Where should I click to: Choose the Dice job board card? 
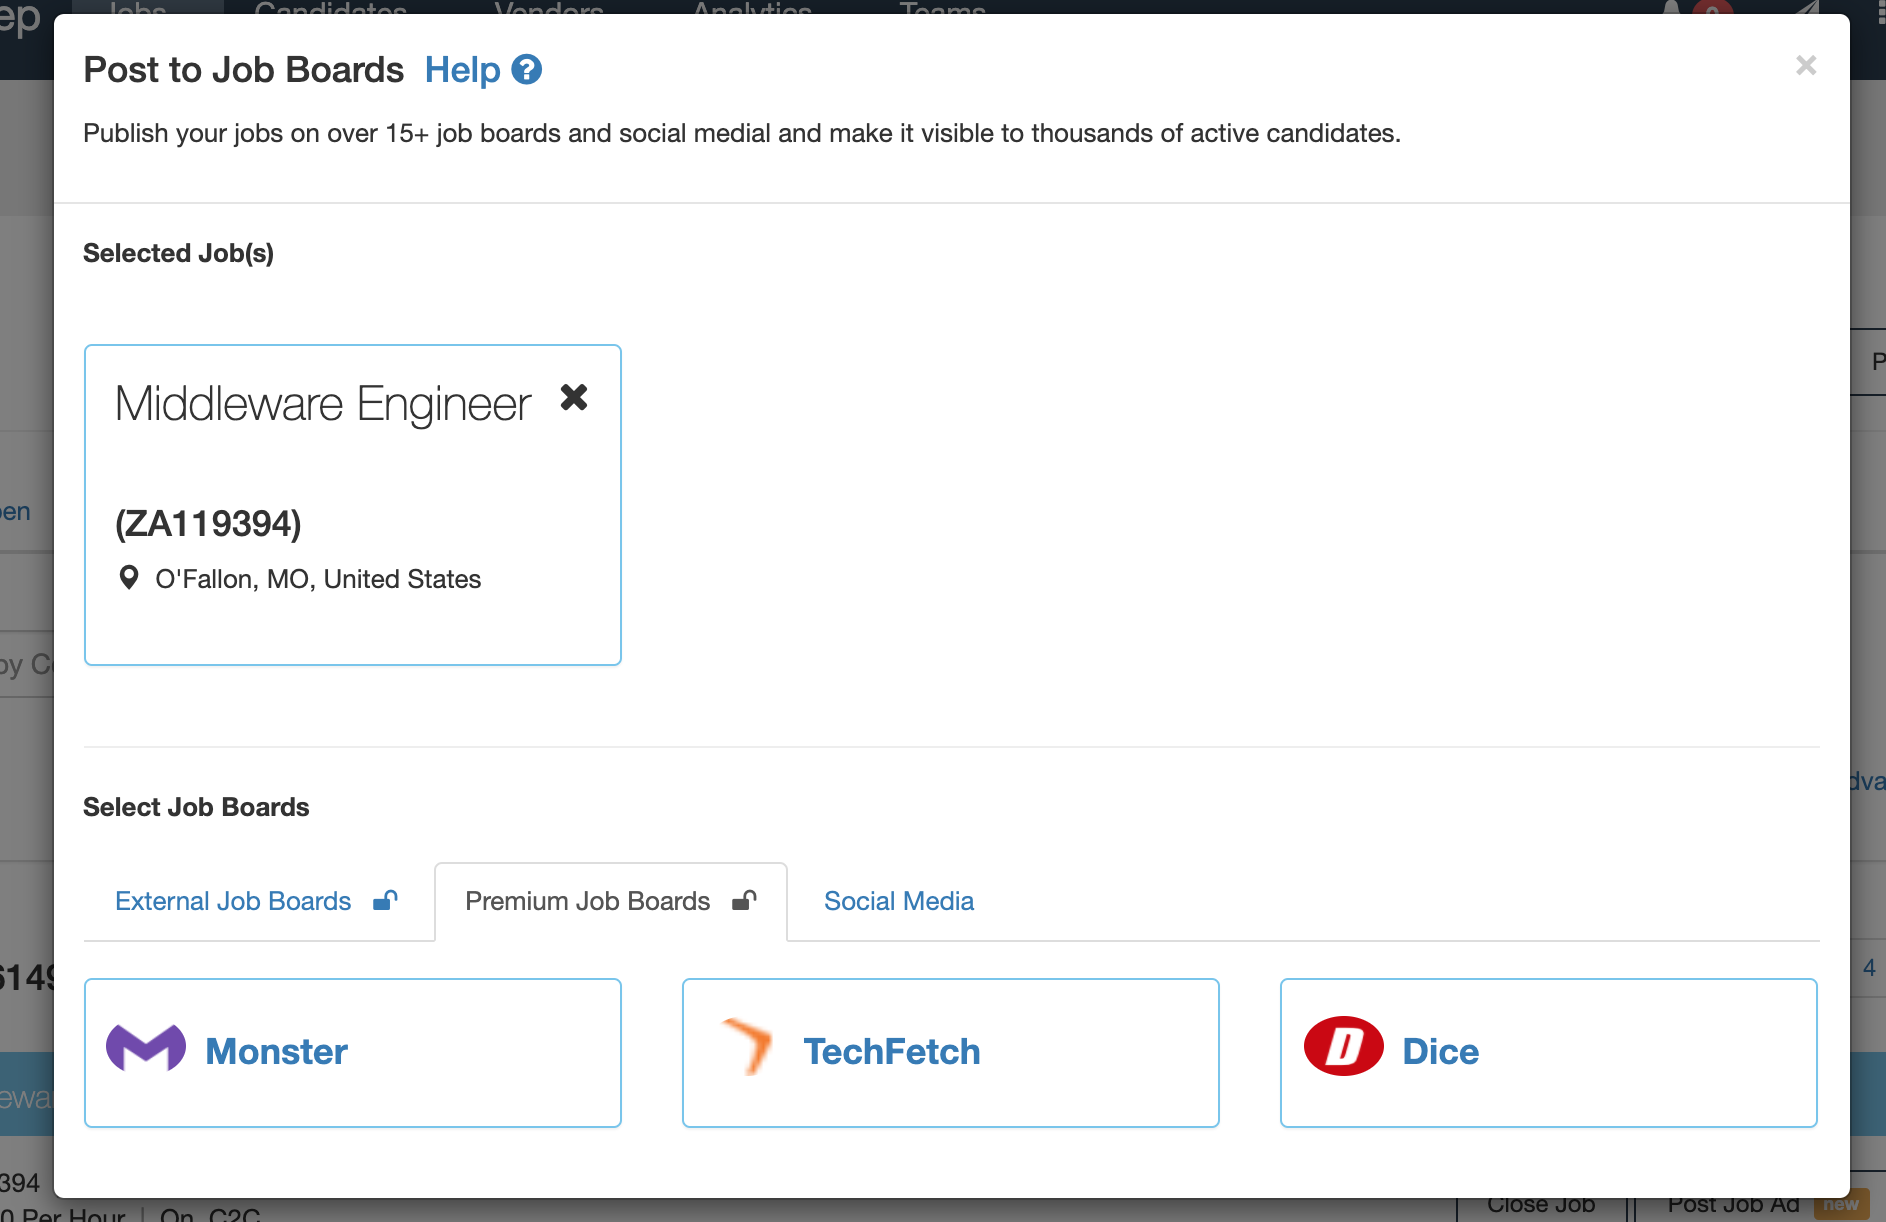[1549, 1053]
